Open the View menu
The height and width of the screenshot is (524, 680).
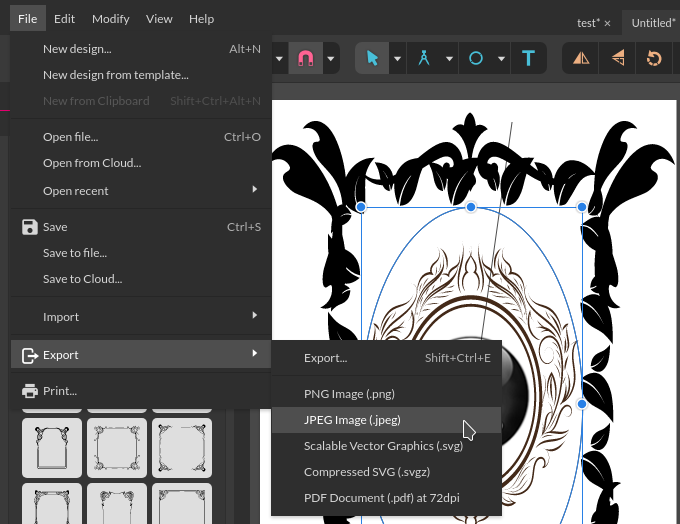click(x=159, y=19)
